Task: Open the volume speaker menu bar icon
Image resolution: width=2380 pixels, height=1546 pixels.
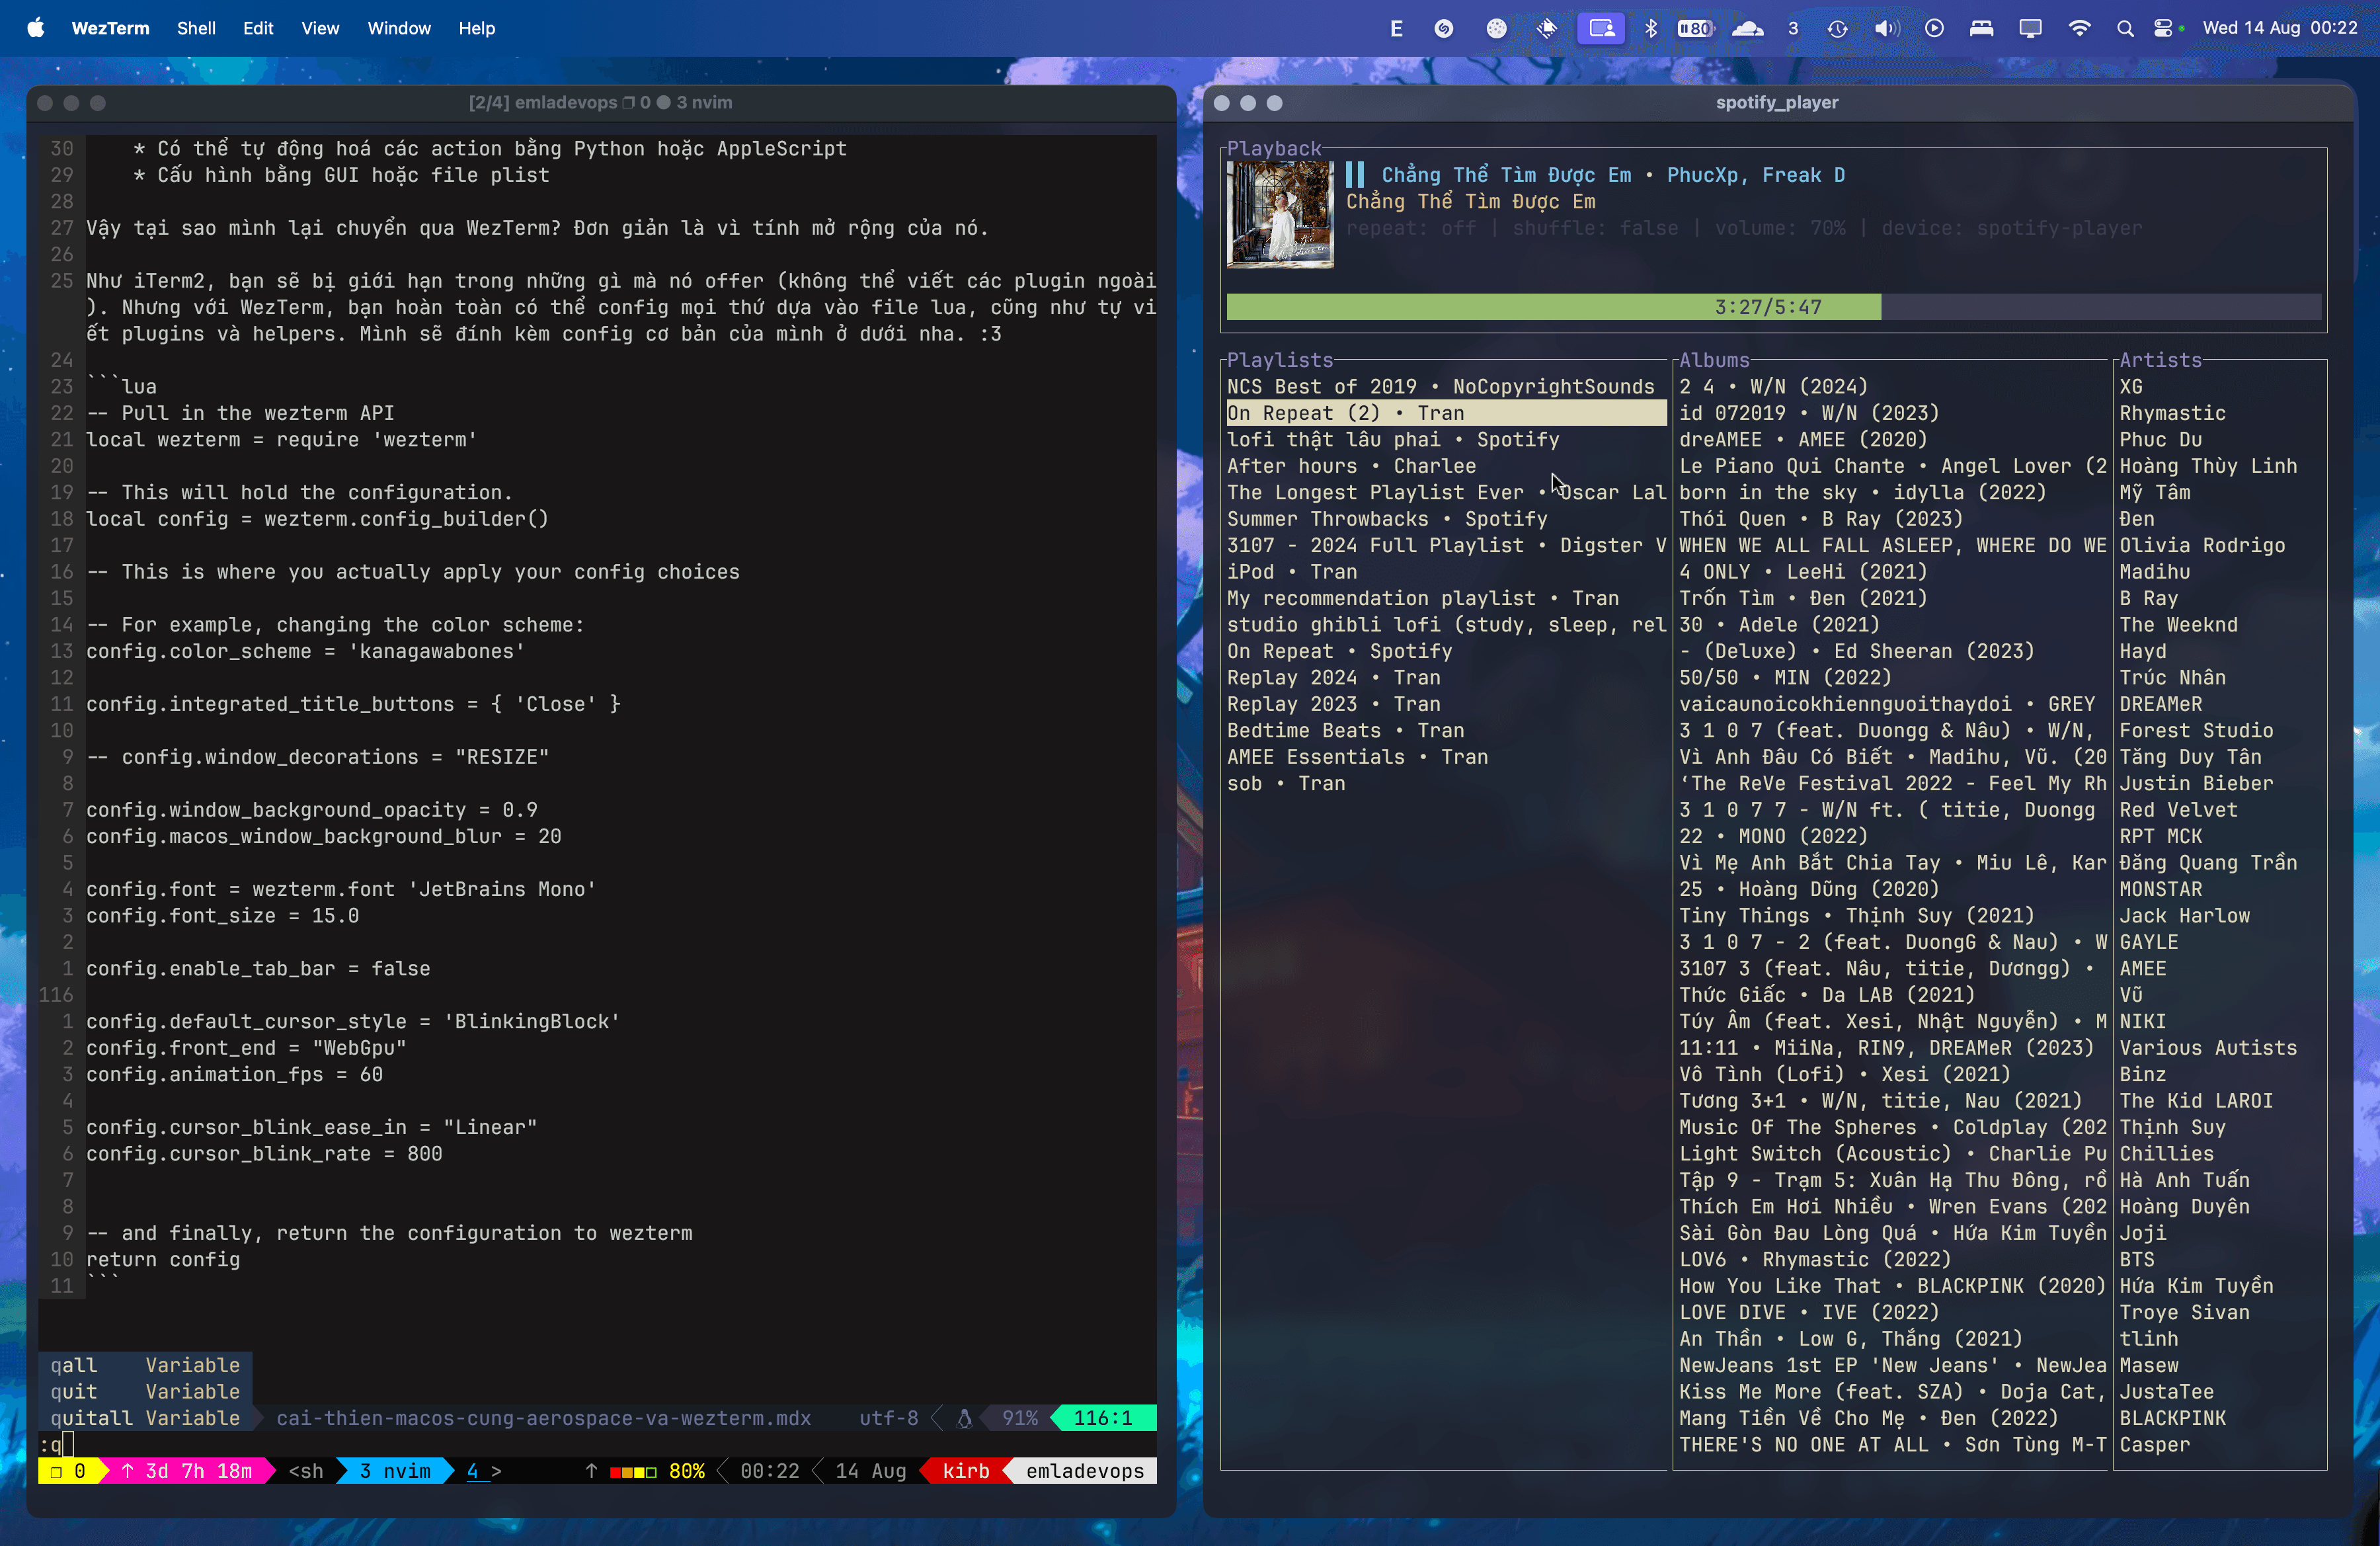Action: click(1886, 28)
